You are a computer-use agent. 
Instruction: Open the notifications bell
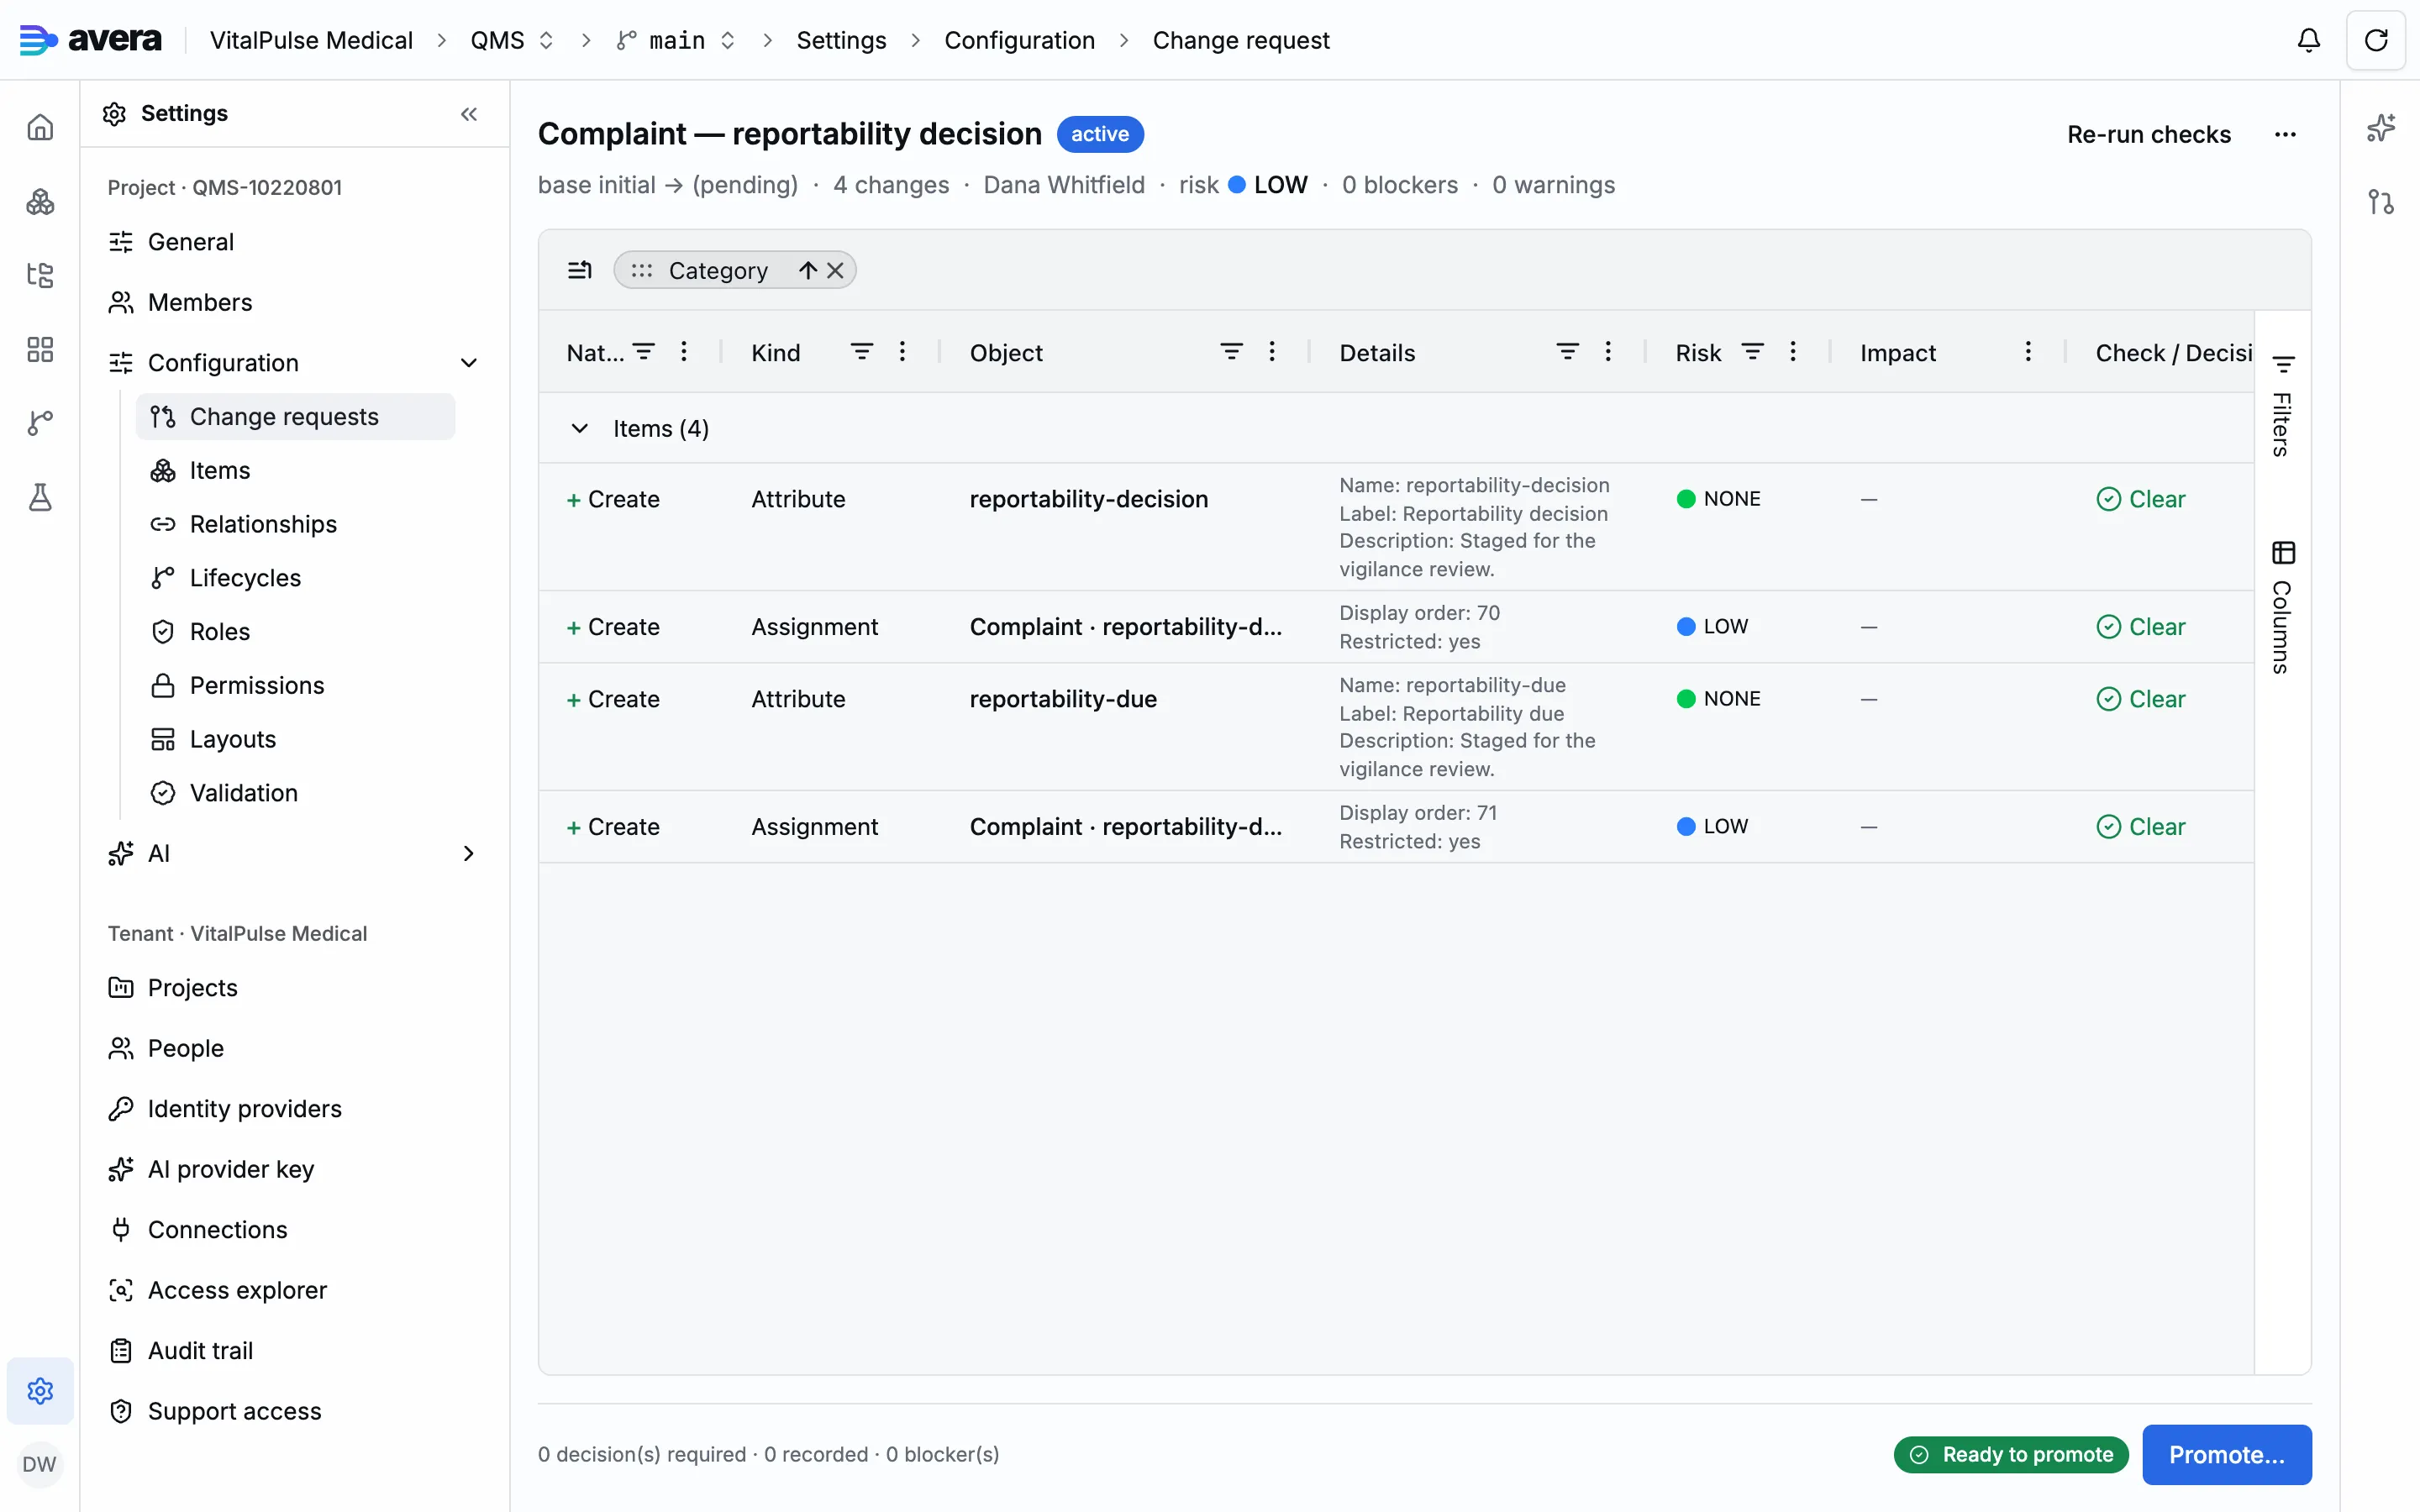click(2308, 40)
